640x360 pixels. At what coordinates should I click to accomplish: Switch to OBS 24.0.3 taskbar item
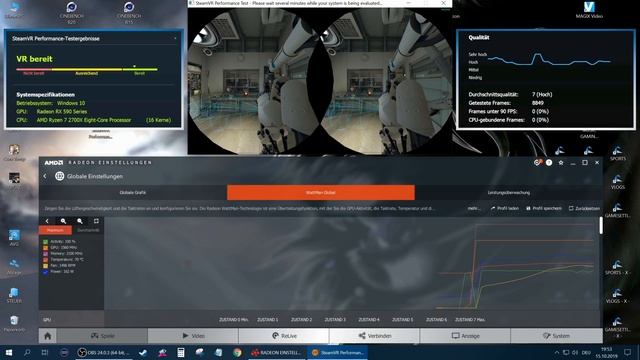point(104,352)
